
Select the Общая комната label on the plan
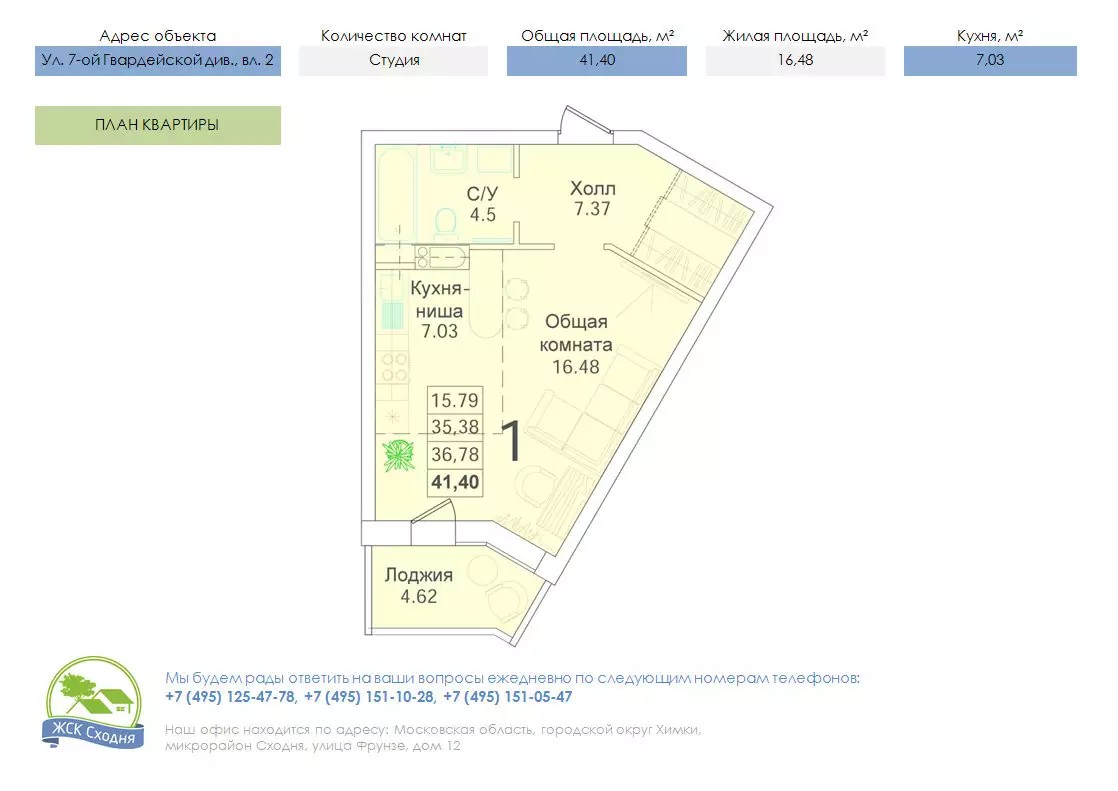(576, 333)
